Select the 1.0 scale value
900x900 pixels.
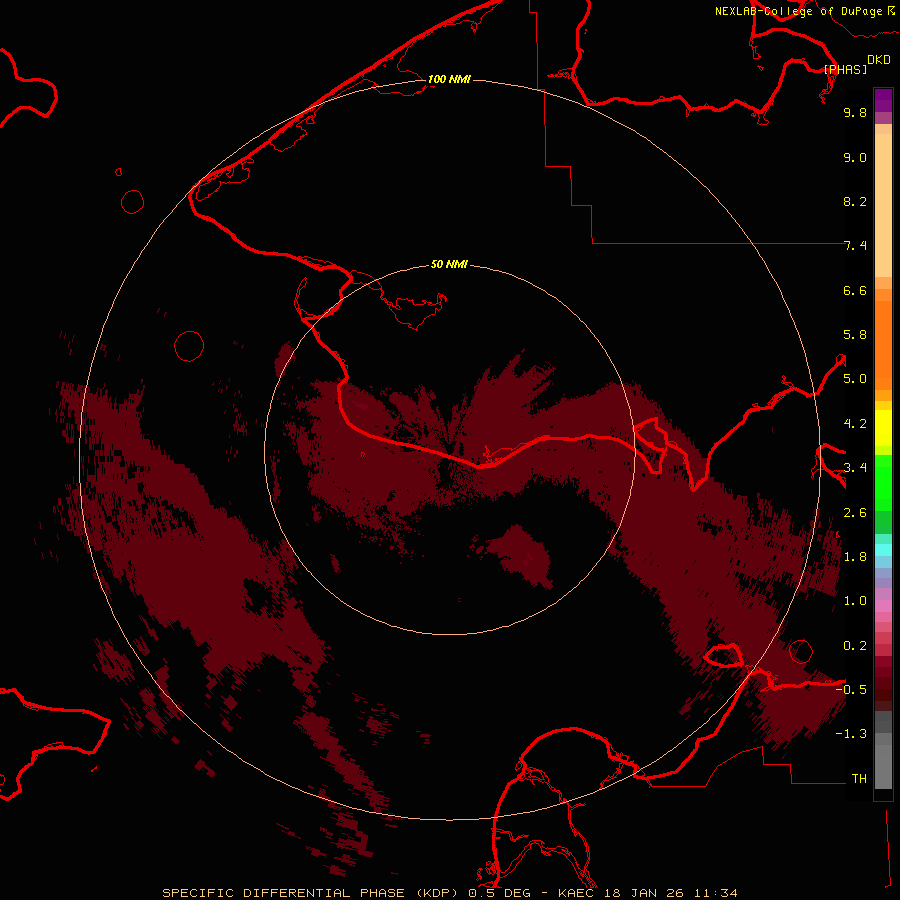[x=855, y=601]
